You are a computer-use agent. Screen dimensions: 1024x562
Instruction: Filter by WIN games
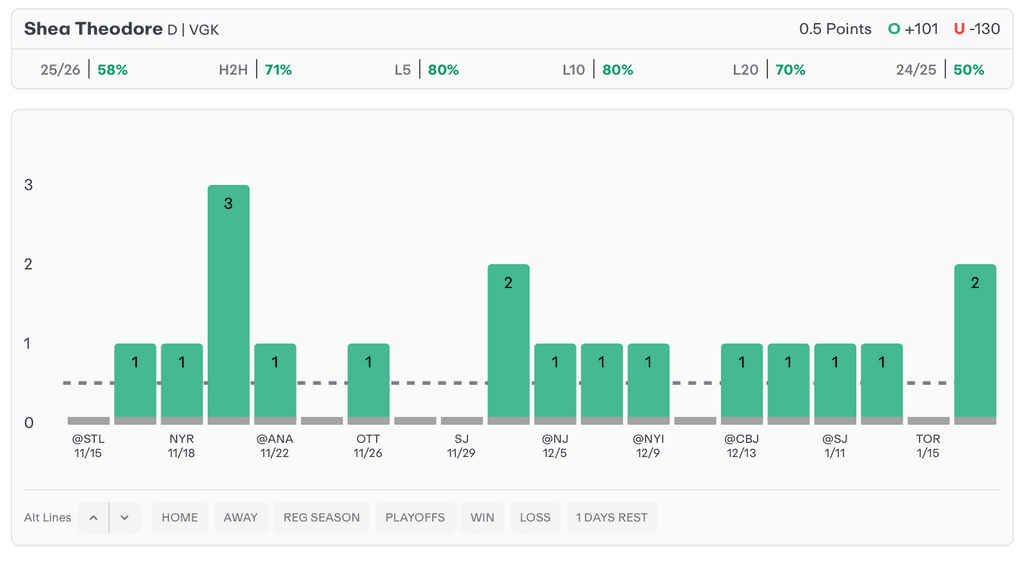(x=482, y=517)
